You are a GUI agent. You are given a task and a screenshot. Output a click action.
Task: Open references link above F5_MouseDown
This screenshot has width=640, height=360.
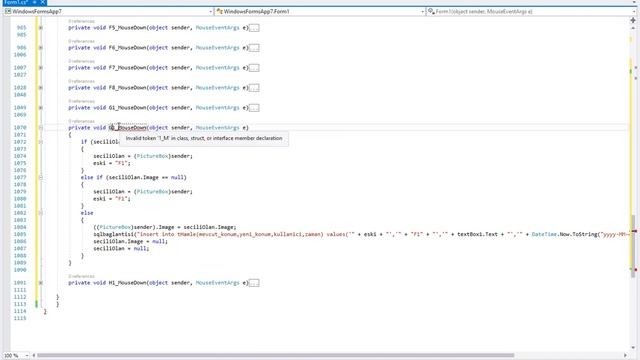pyautogui.click(x=81, y=21)
